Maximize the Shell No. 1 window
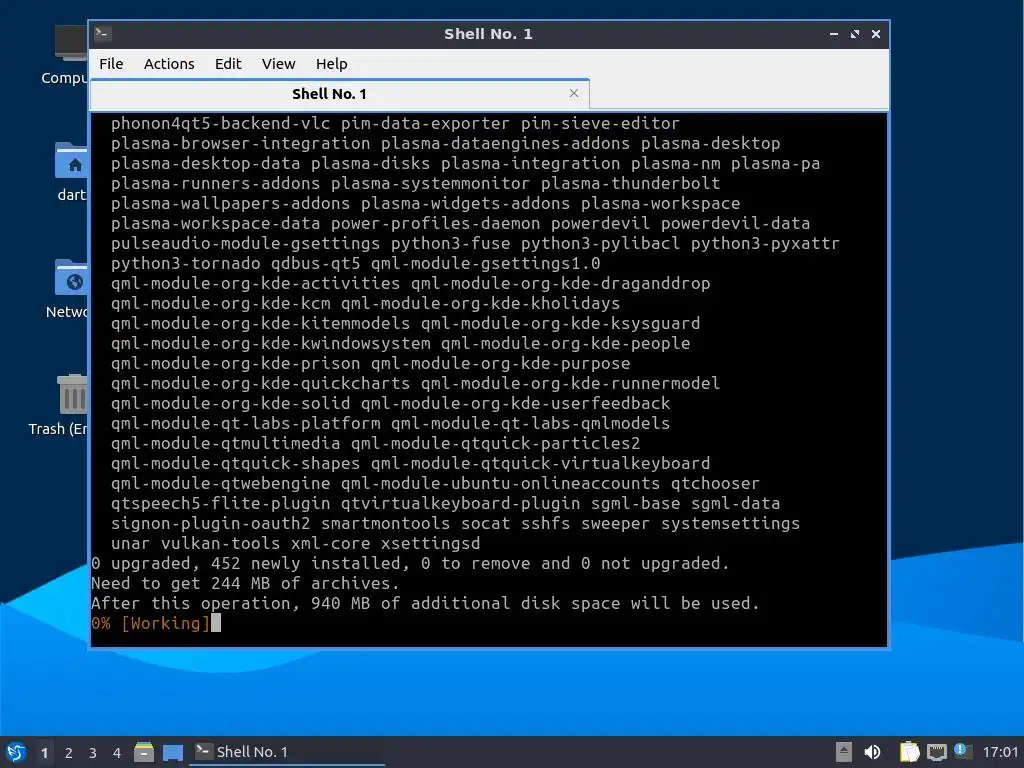Screen dimensions: 1024x768 point(855,34)
